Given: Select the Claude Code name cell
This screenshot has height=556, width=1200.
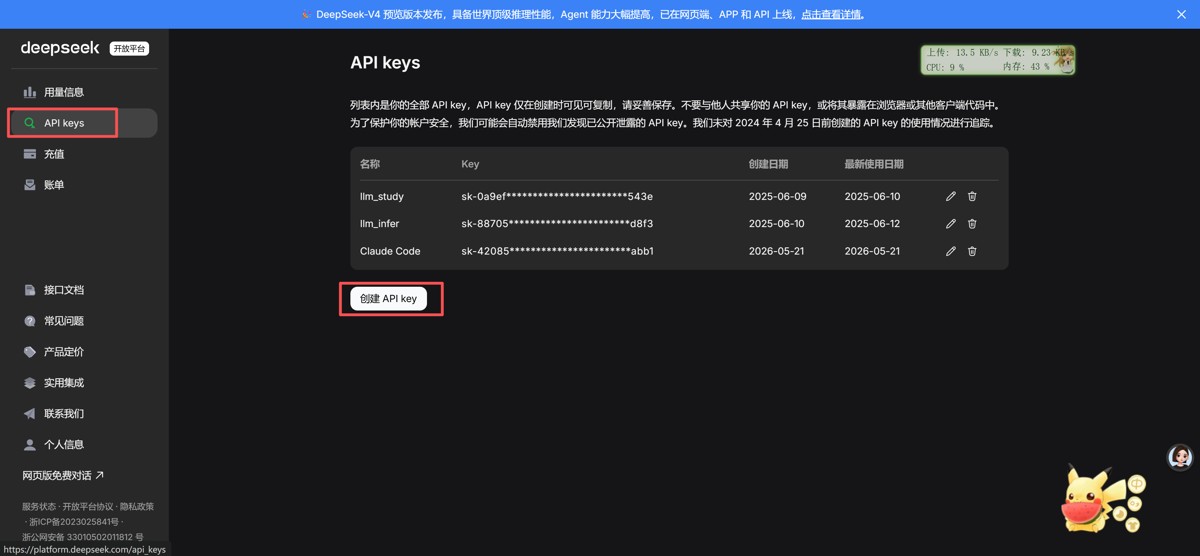Looking at the screenshot, I should point(390,251).
